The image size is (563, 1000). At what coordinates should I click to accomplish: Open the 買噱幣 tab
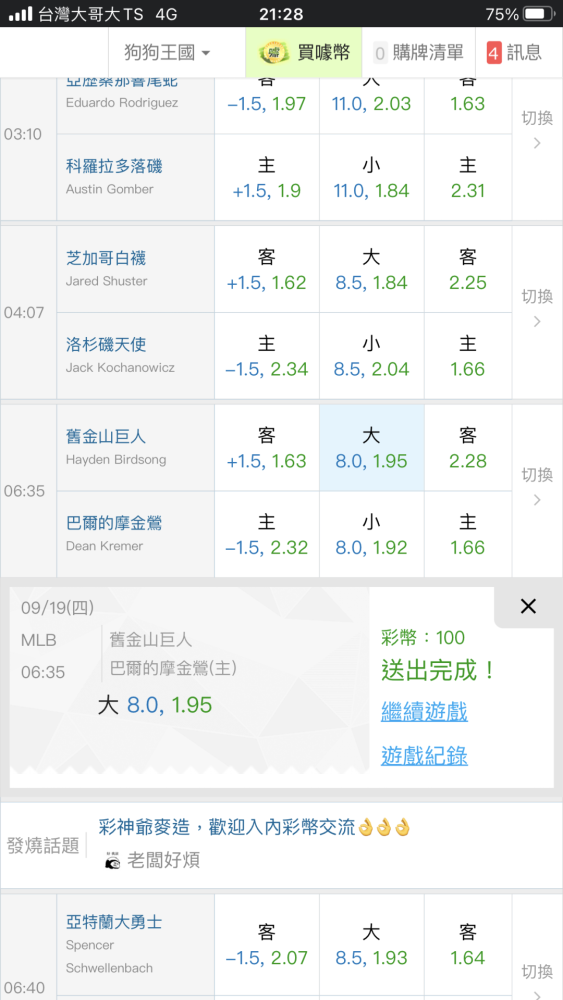304,52
